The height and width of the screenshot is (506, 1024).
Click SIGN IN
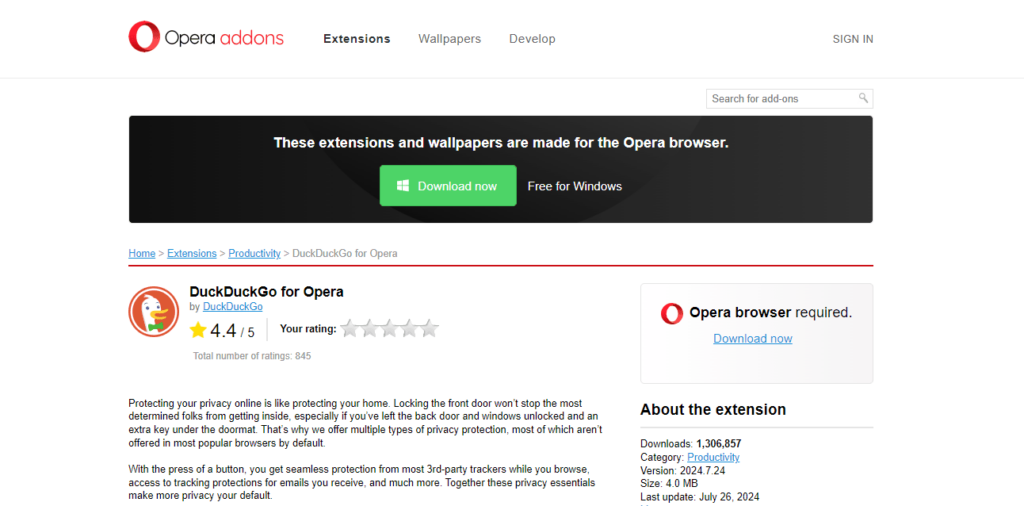click(853, 39)
